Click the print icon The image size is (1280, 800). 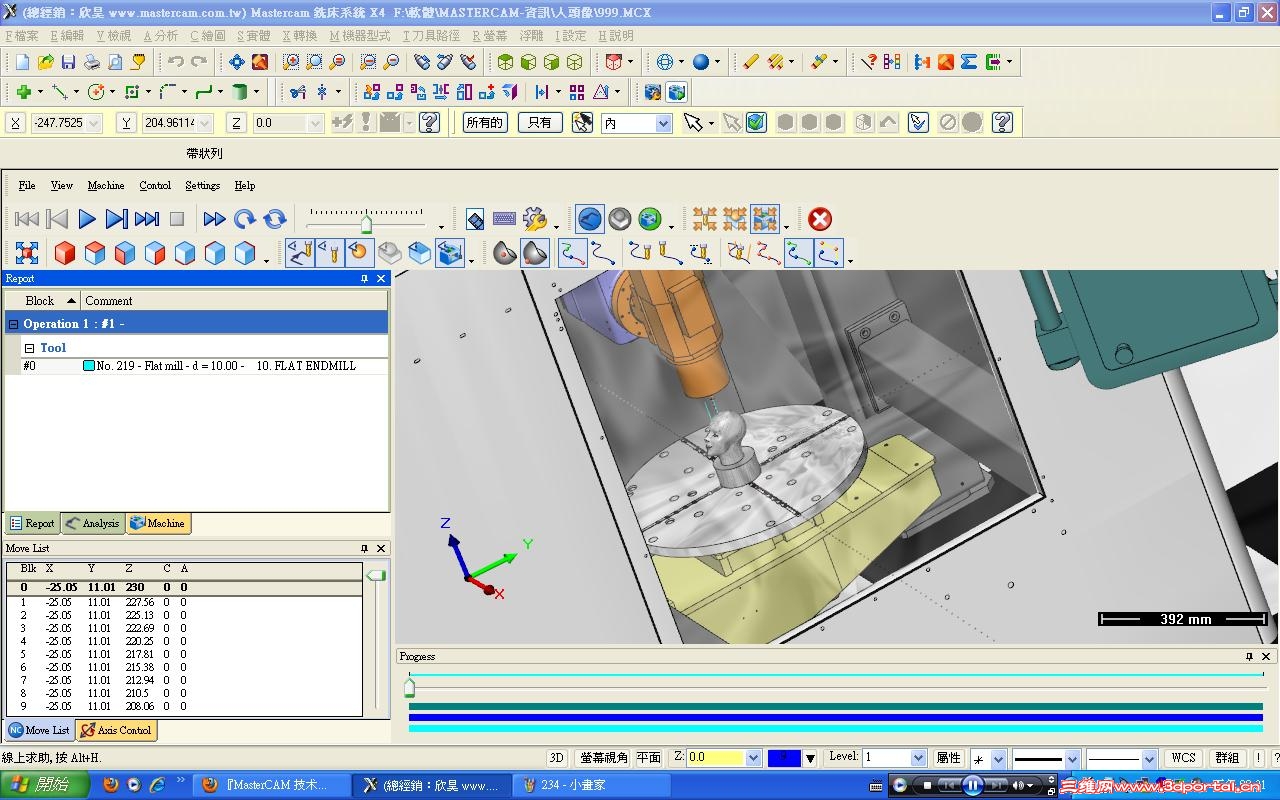92,62
